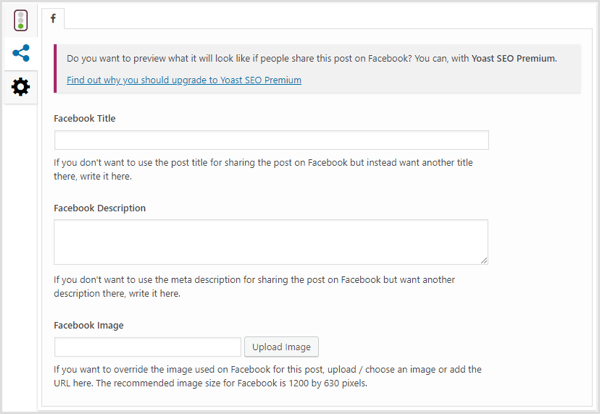Click the help text below Facebook Title
Viewport: 600px width, 414px height.
tap(263, 169)
